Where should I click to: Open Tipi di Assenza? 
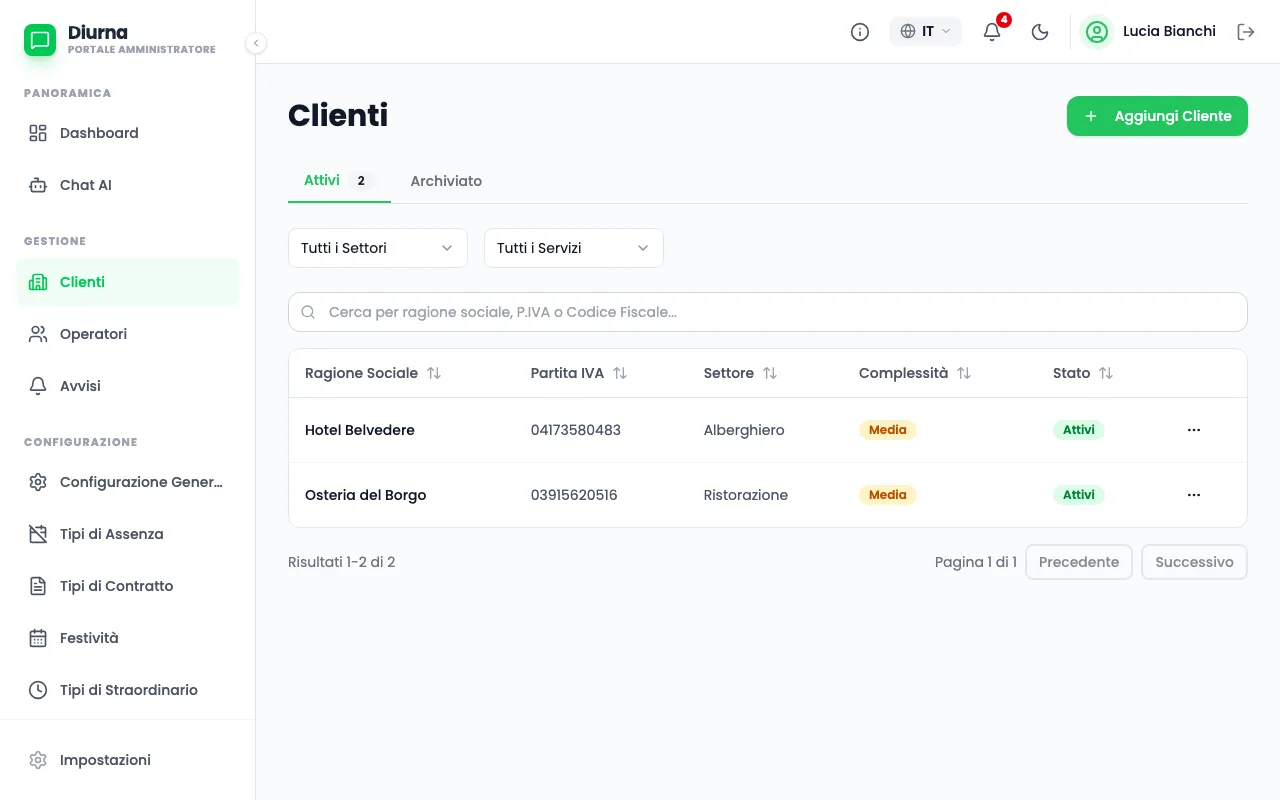tap(128, 534)
